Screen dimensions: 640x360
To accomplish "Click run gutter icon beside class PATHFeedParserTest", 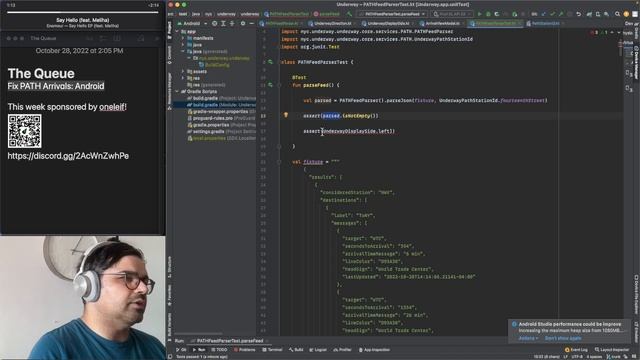I will [x=270, y=62].
